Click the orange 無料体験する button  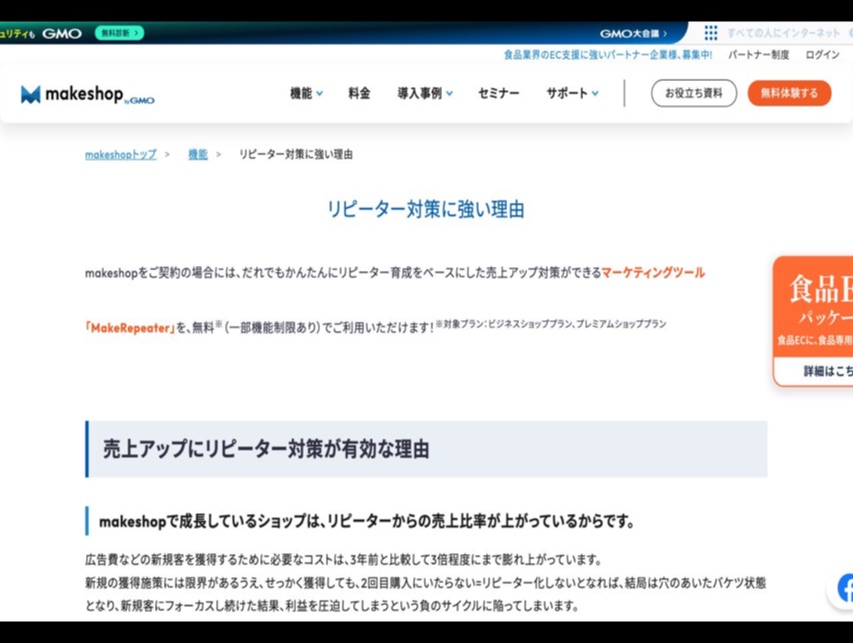pyautogui.click(x=789, y=93)
